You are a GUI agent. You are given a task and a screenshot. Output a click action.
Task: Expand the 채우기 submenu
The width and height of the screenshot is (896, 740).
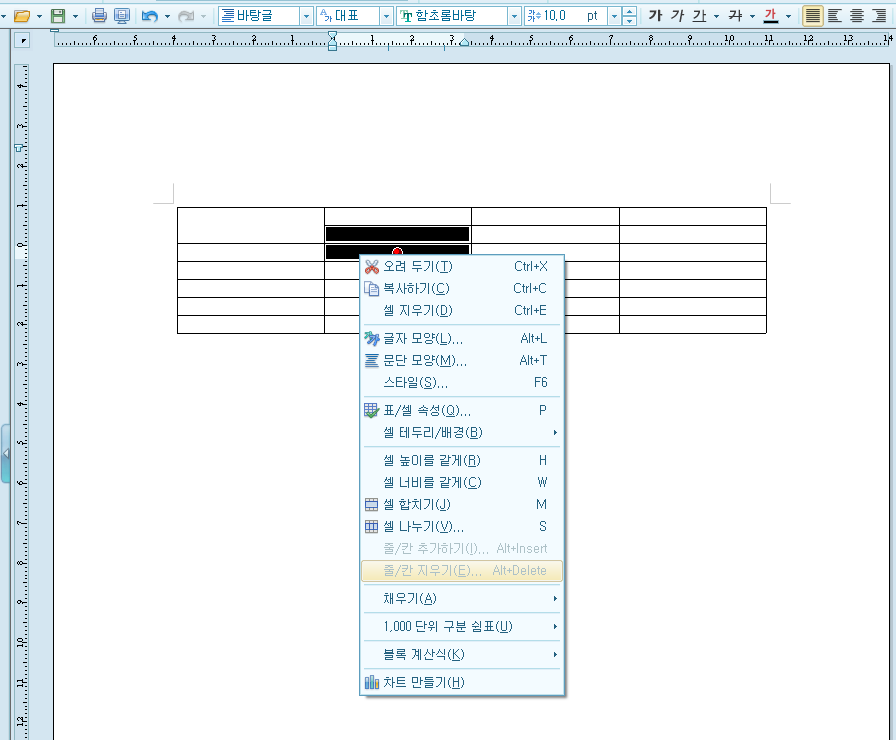click(462, 598)
